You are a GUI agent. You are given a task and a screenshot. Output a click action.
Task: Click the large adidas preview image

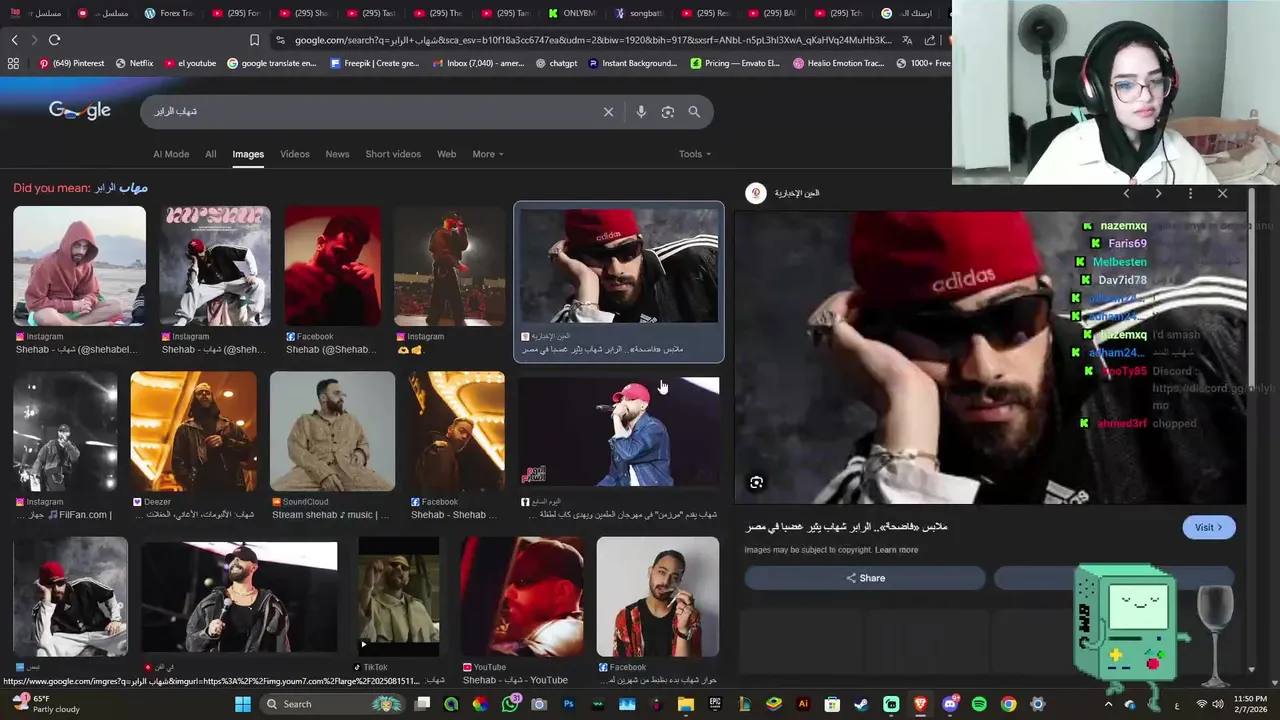990,358
